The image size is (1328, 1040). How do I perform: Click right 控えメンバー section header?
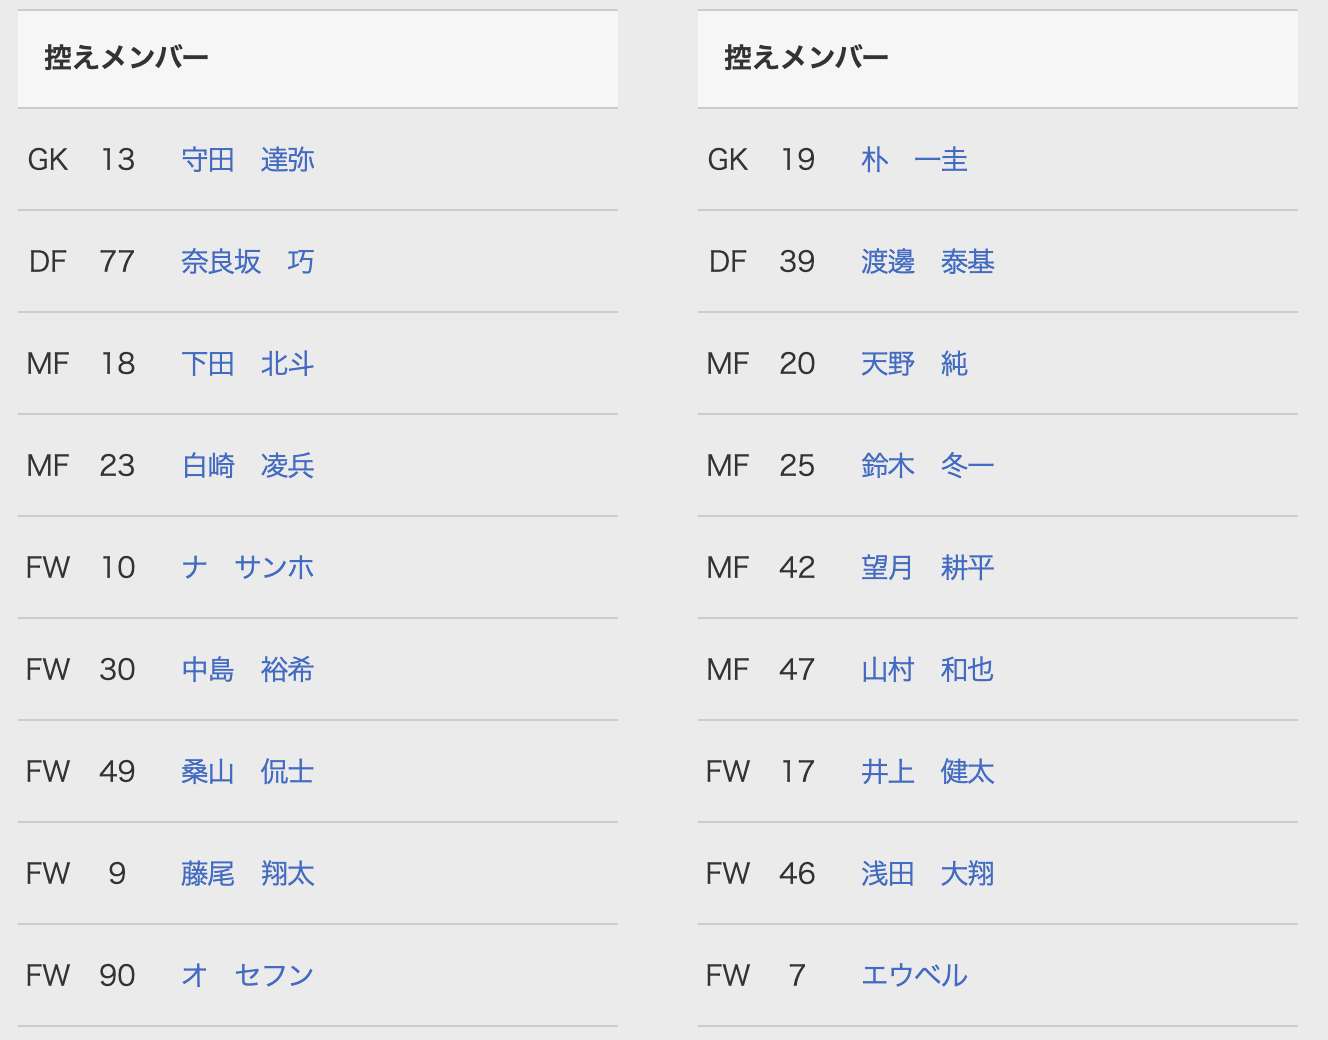point(806,58)
